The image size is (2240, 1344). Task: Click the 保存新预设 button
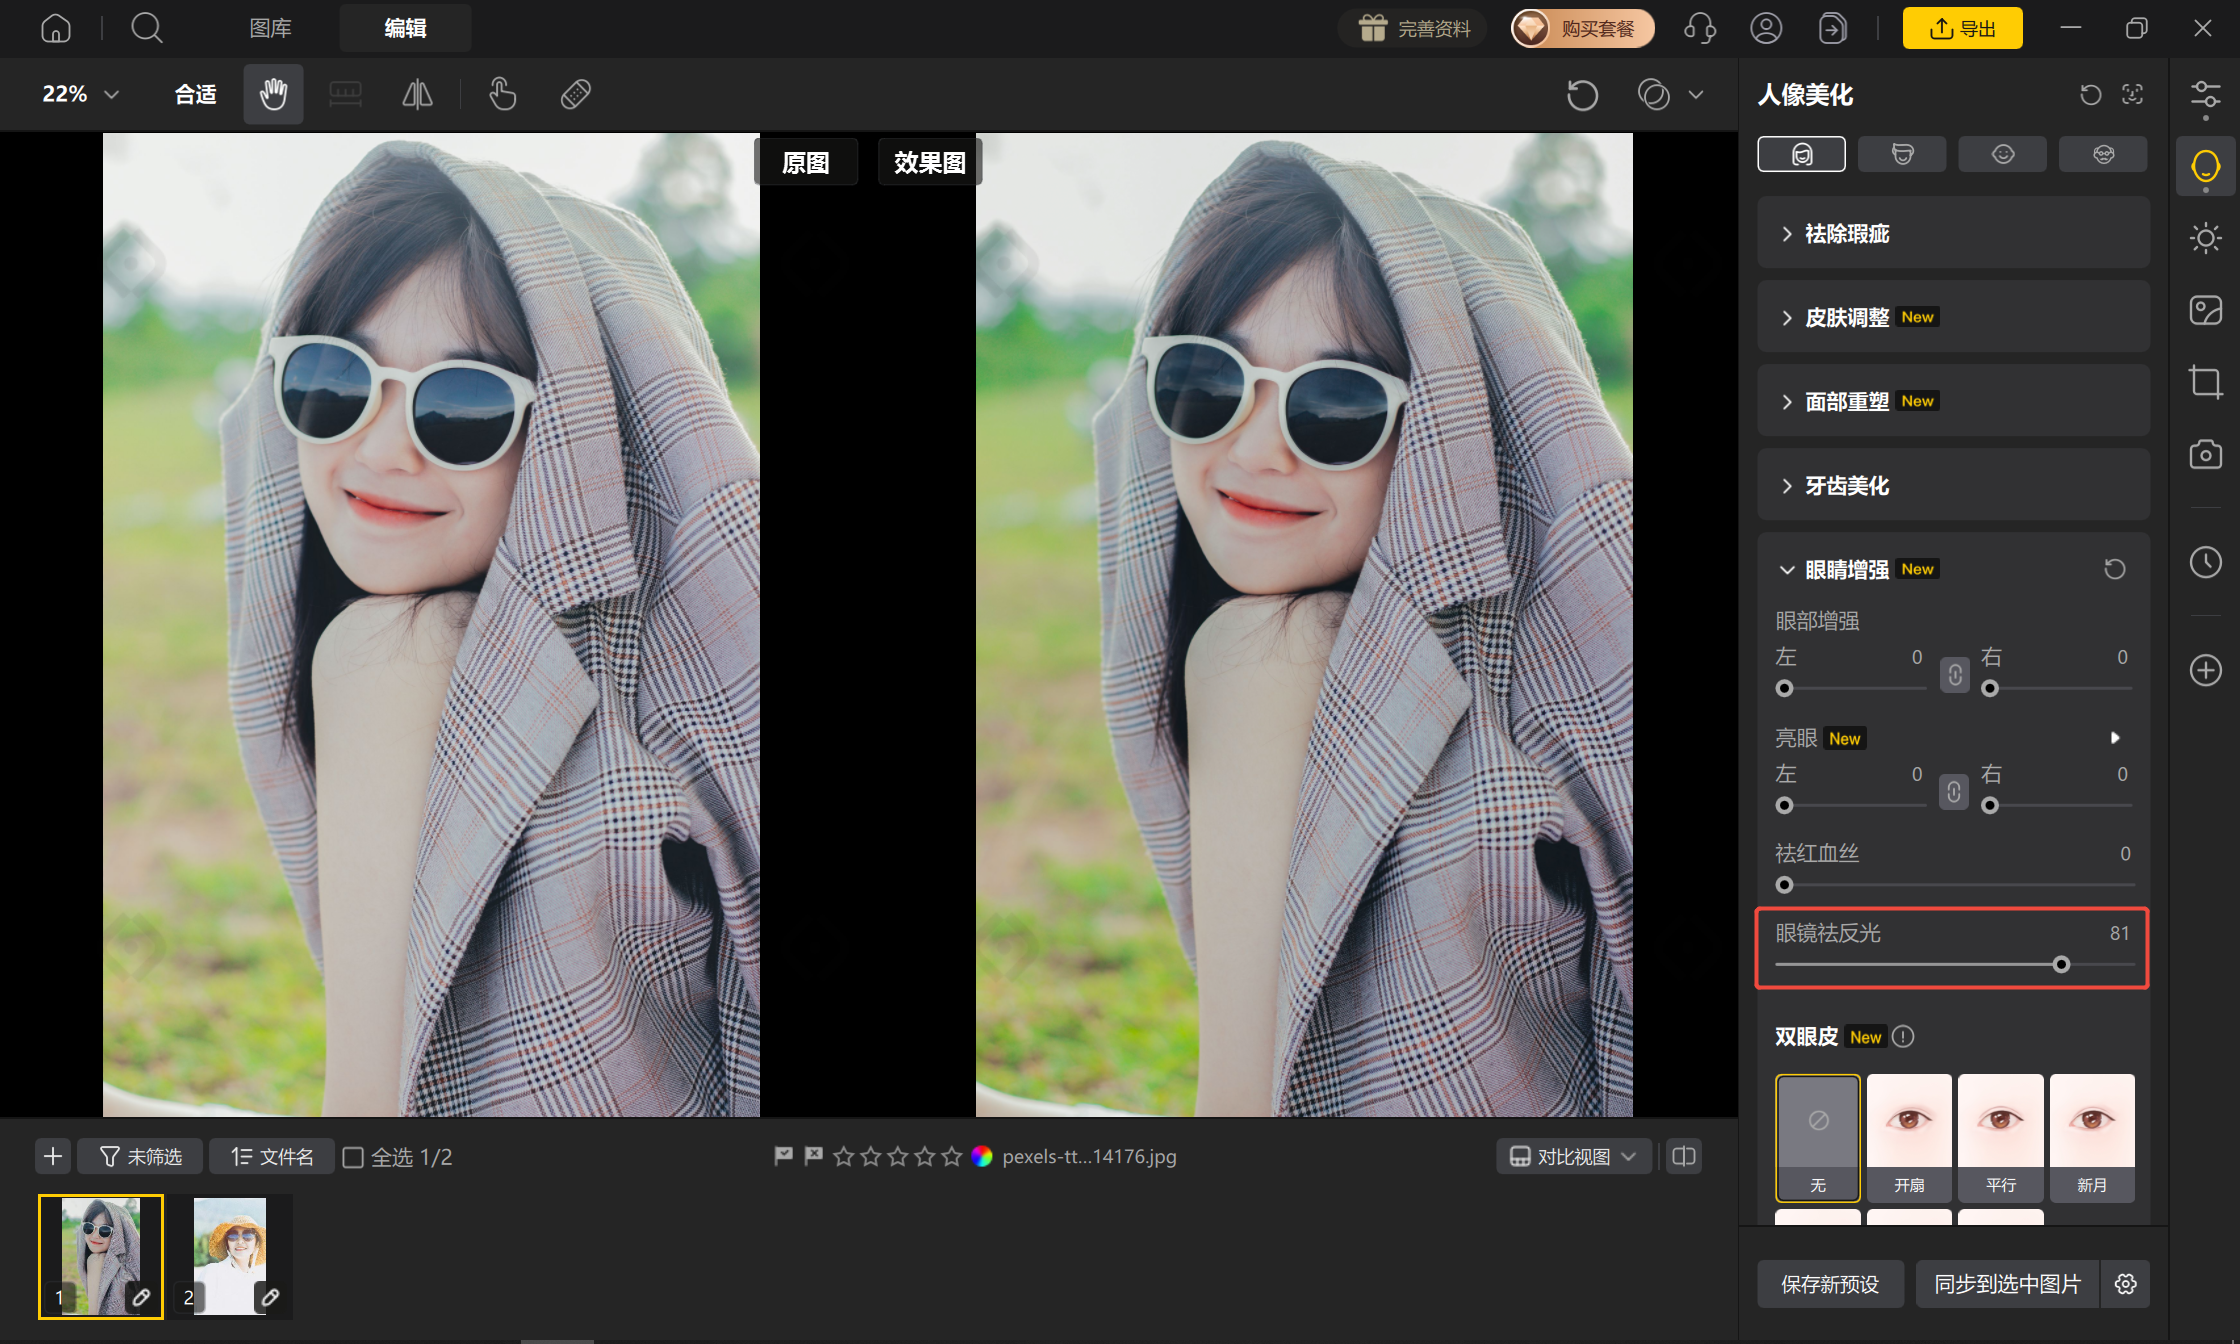pyautogui.click(x=1830, y=1284)
